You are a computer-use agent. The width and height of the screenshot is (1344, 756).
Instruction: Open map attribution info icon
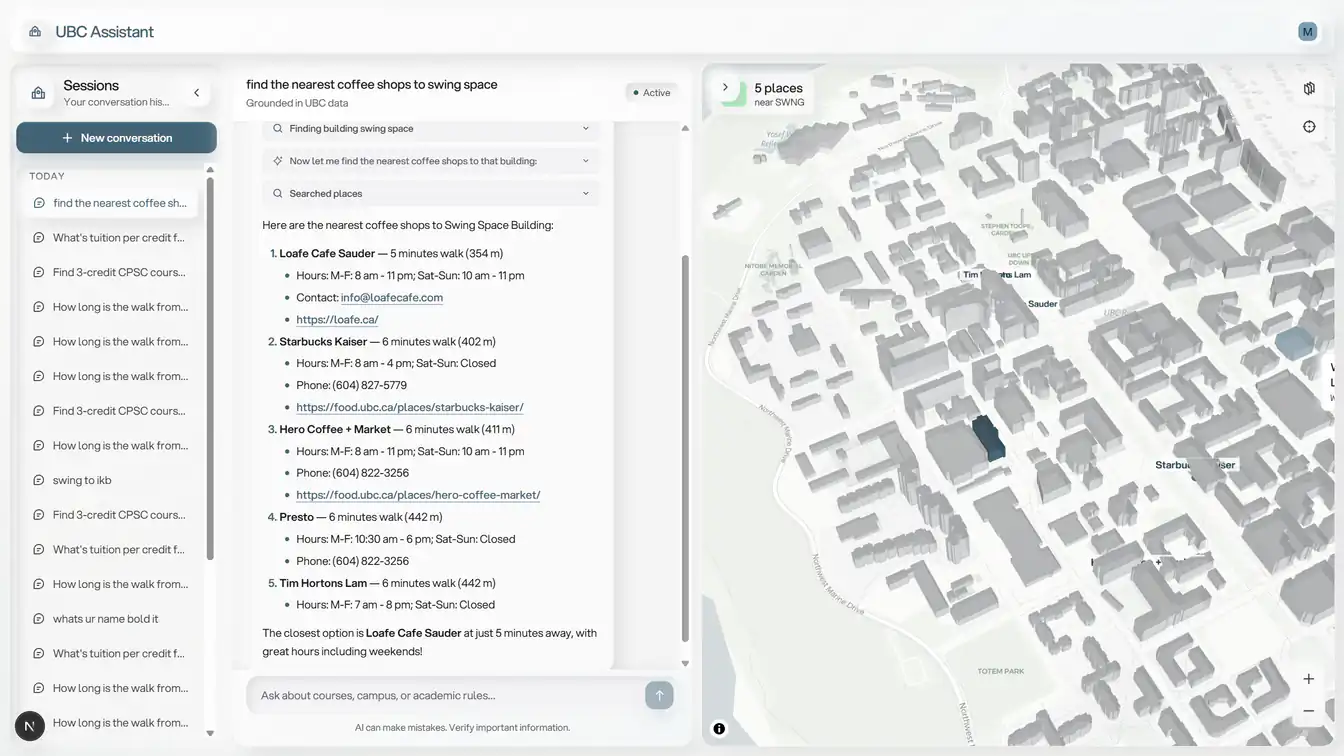pos(719,729)
